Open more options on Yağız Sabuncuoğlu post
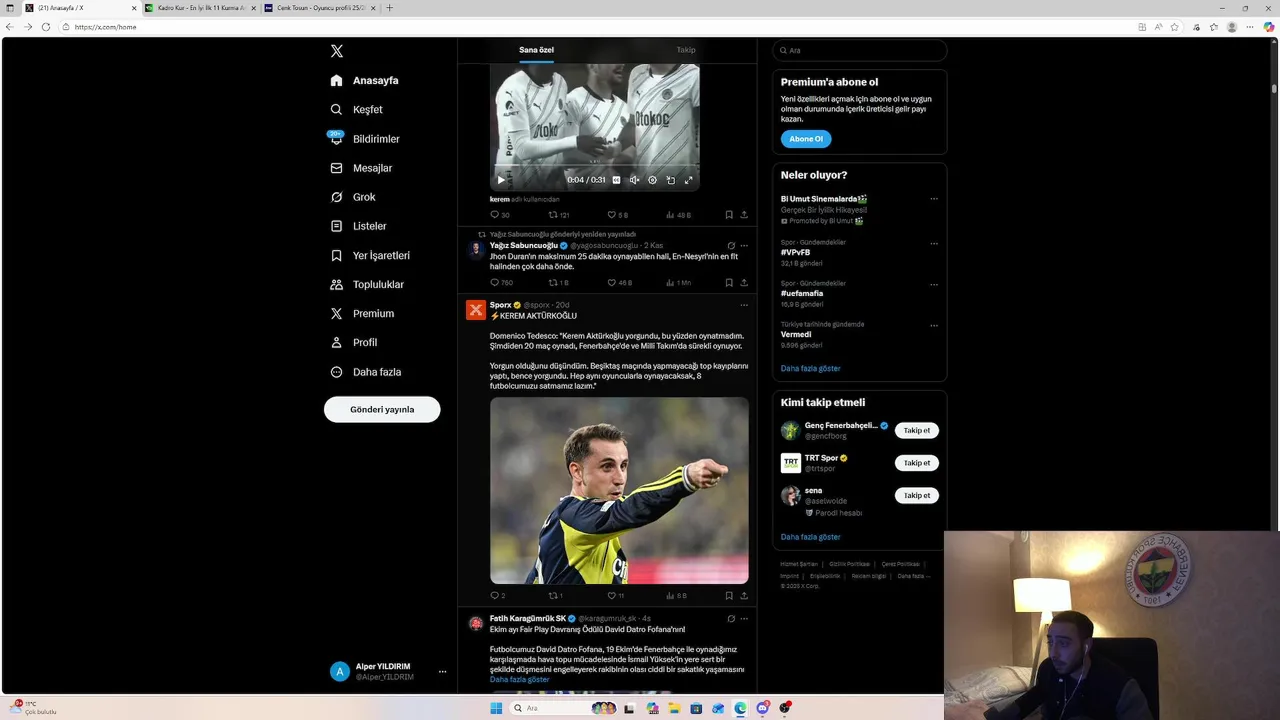 [x=744, y=246]
